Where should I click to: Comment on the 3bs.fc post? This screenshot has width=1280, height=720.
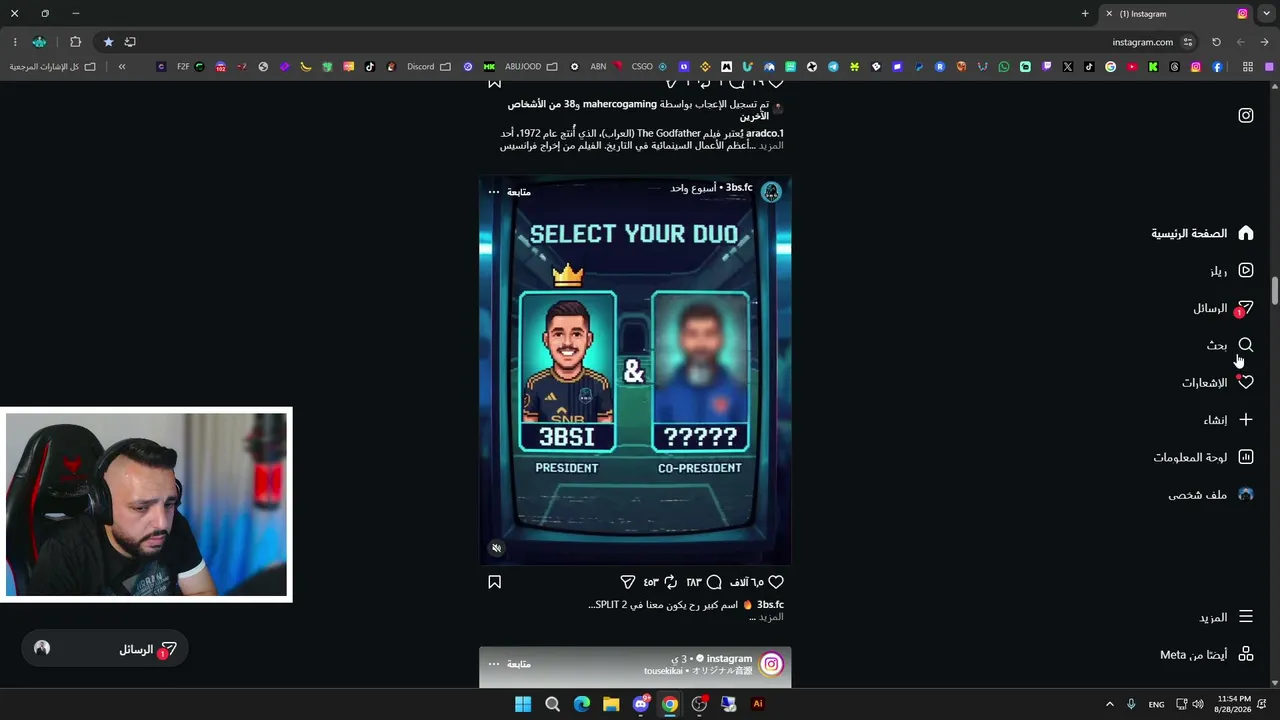[714, 582]
